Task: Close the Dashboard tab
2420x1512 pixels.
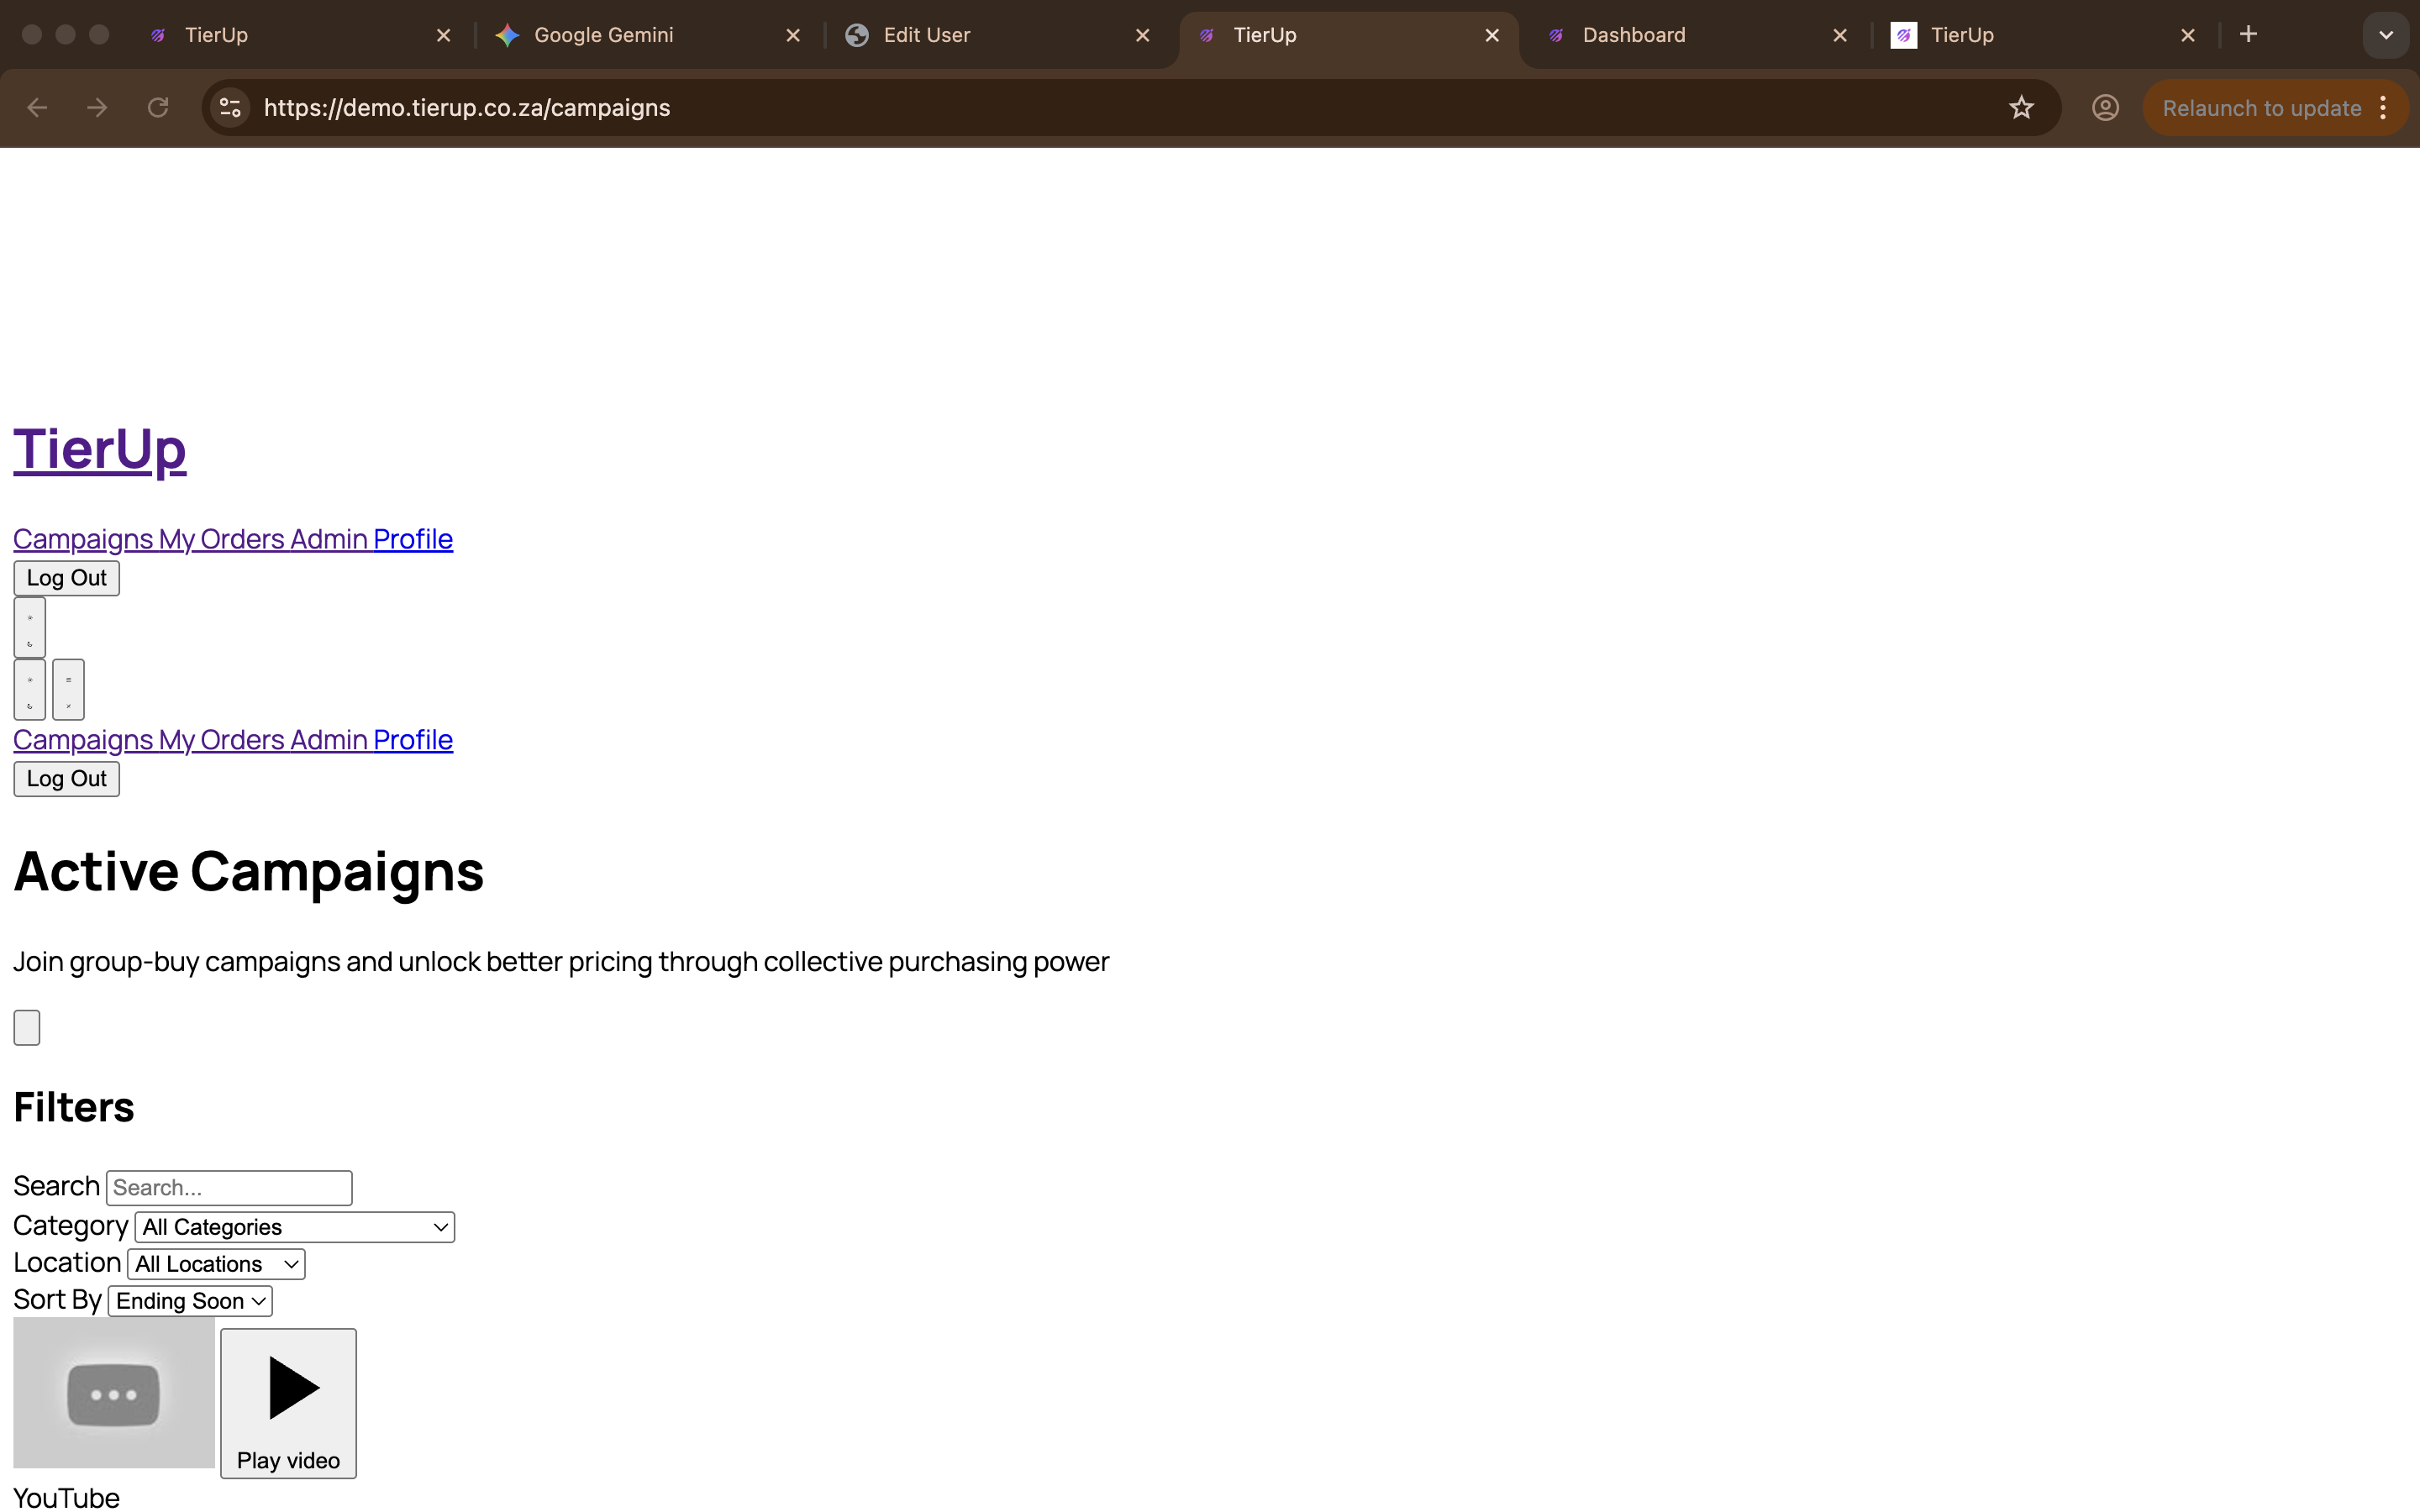Action: click(1839, 36)
